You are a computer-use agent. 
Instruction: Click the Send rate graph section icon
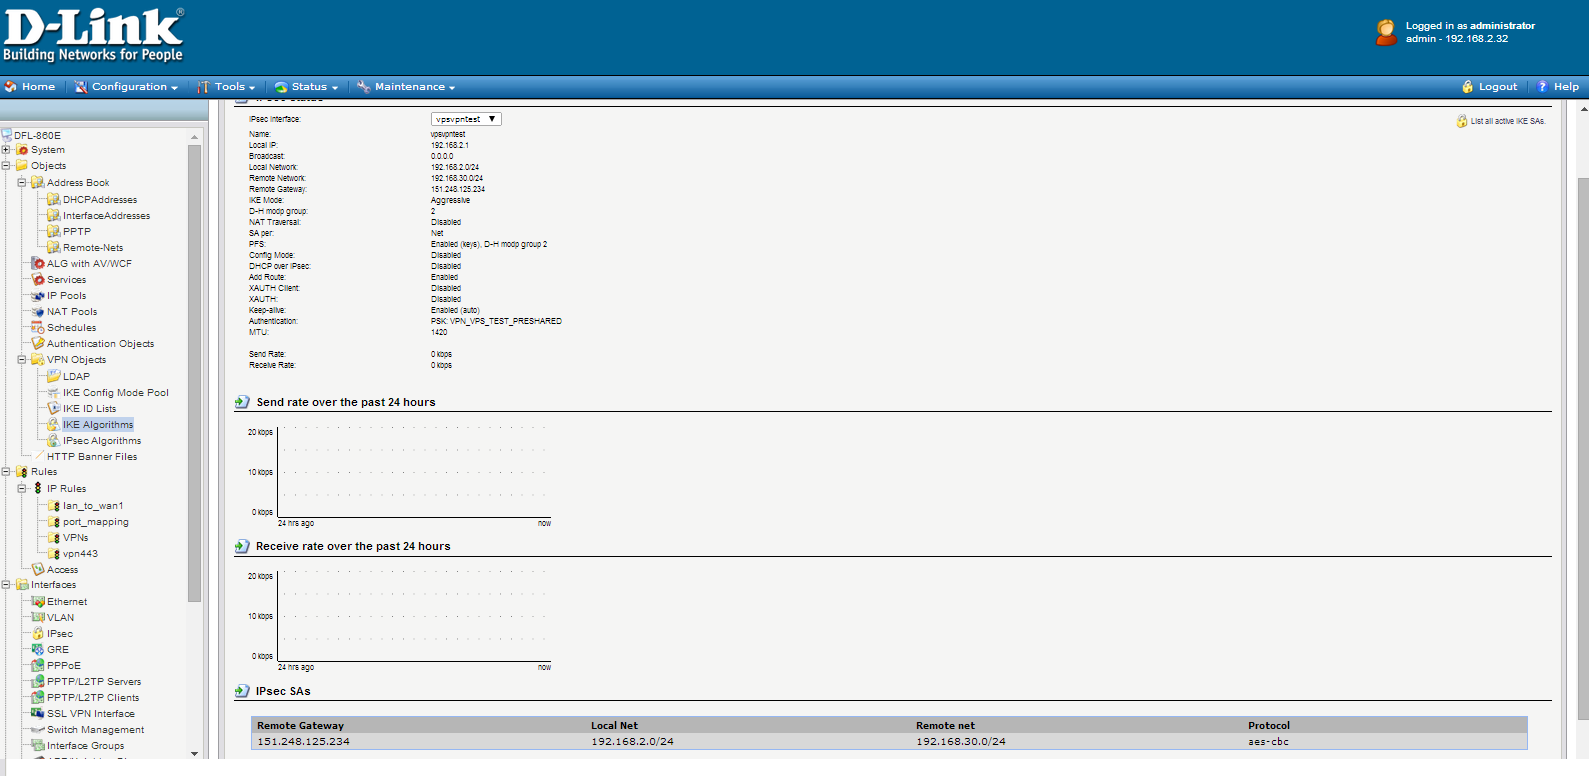pyautogui.click(x=242, y=402)
